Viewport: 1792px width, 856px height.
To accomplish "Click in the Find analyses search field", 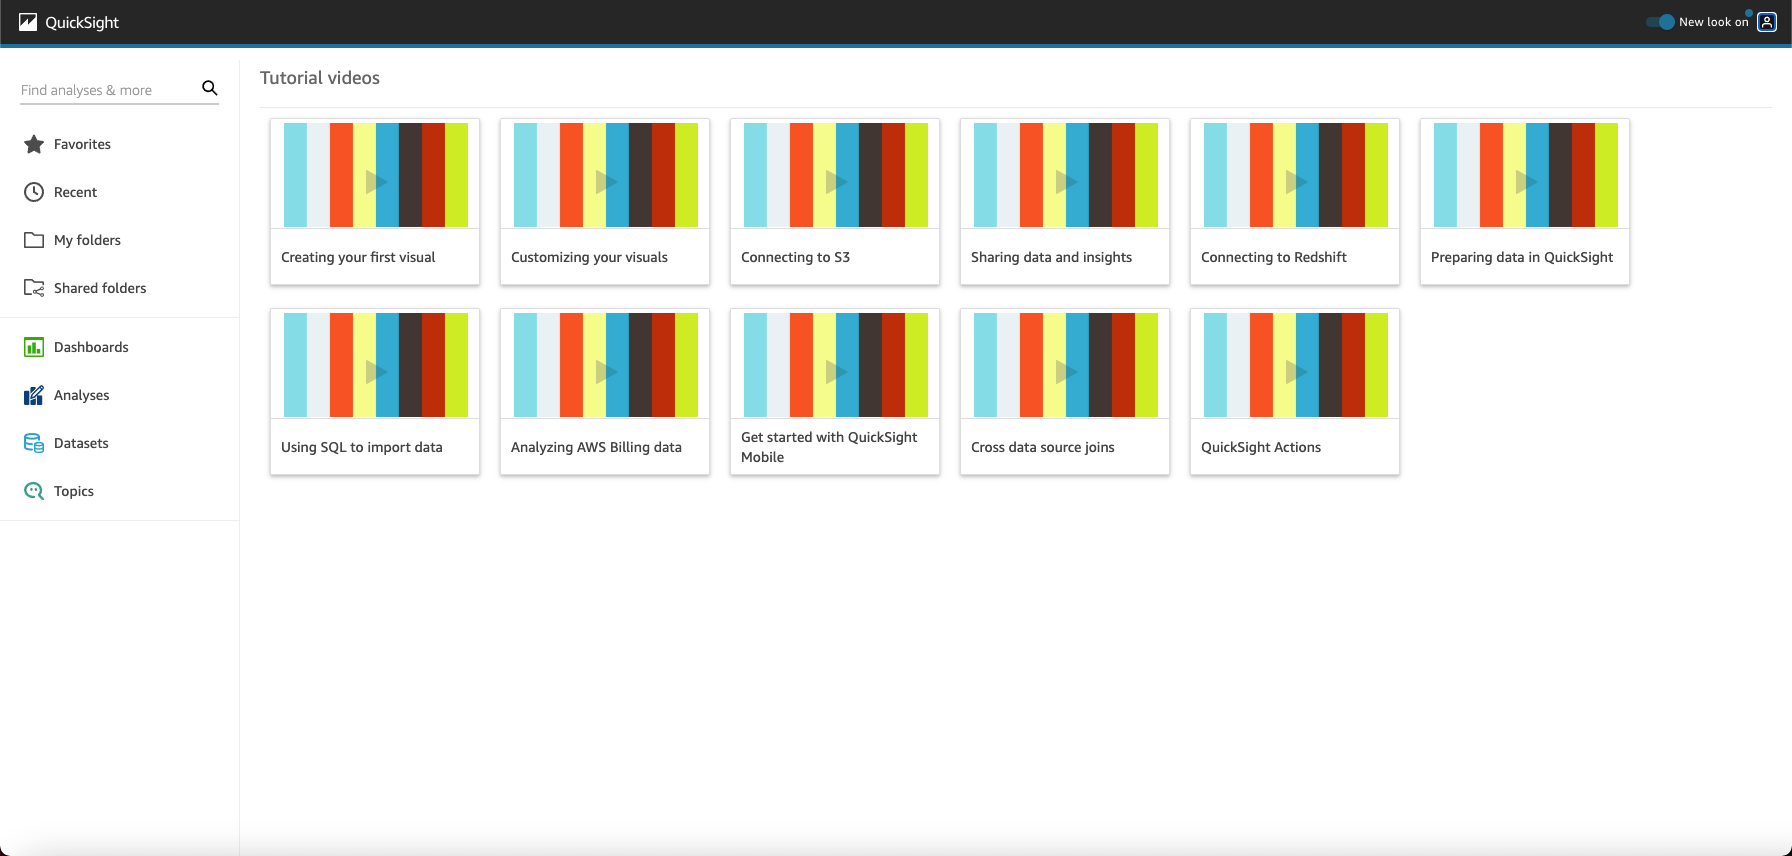I will [x=105, y=90].
